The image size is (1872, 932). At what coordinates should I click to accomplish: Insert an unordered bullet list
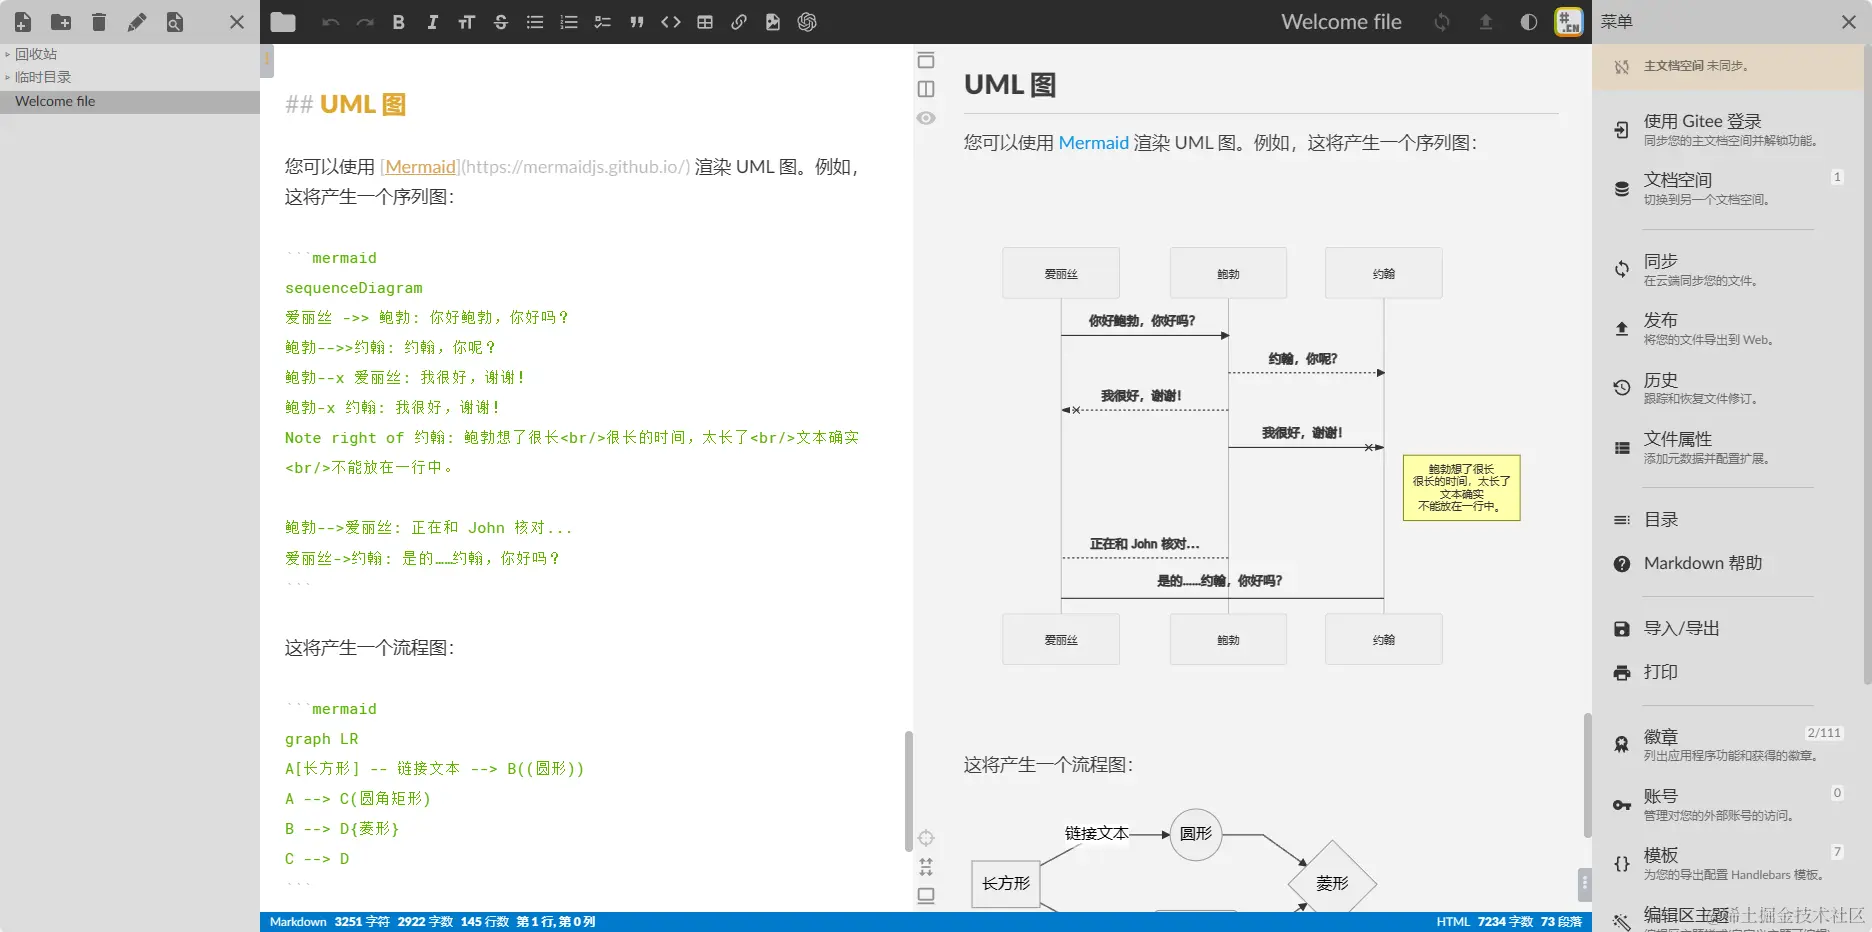point(535,22)
